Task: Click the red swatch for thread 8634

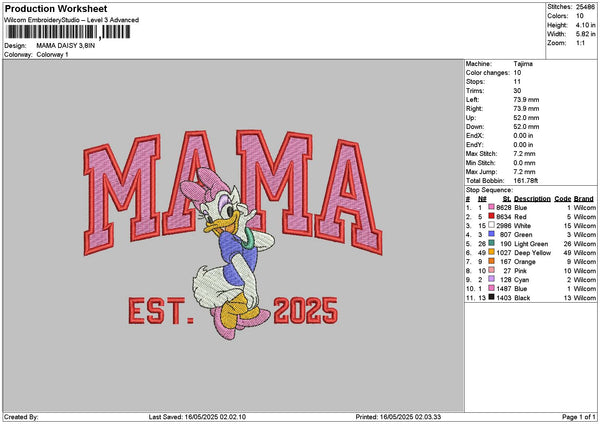Action: pos(491,217)
